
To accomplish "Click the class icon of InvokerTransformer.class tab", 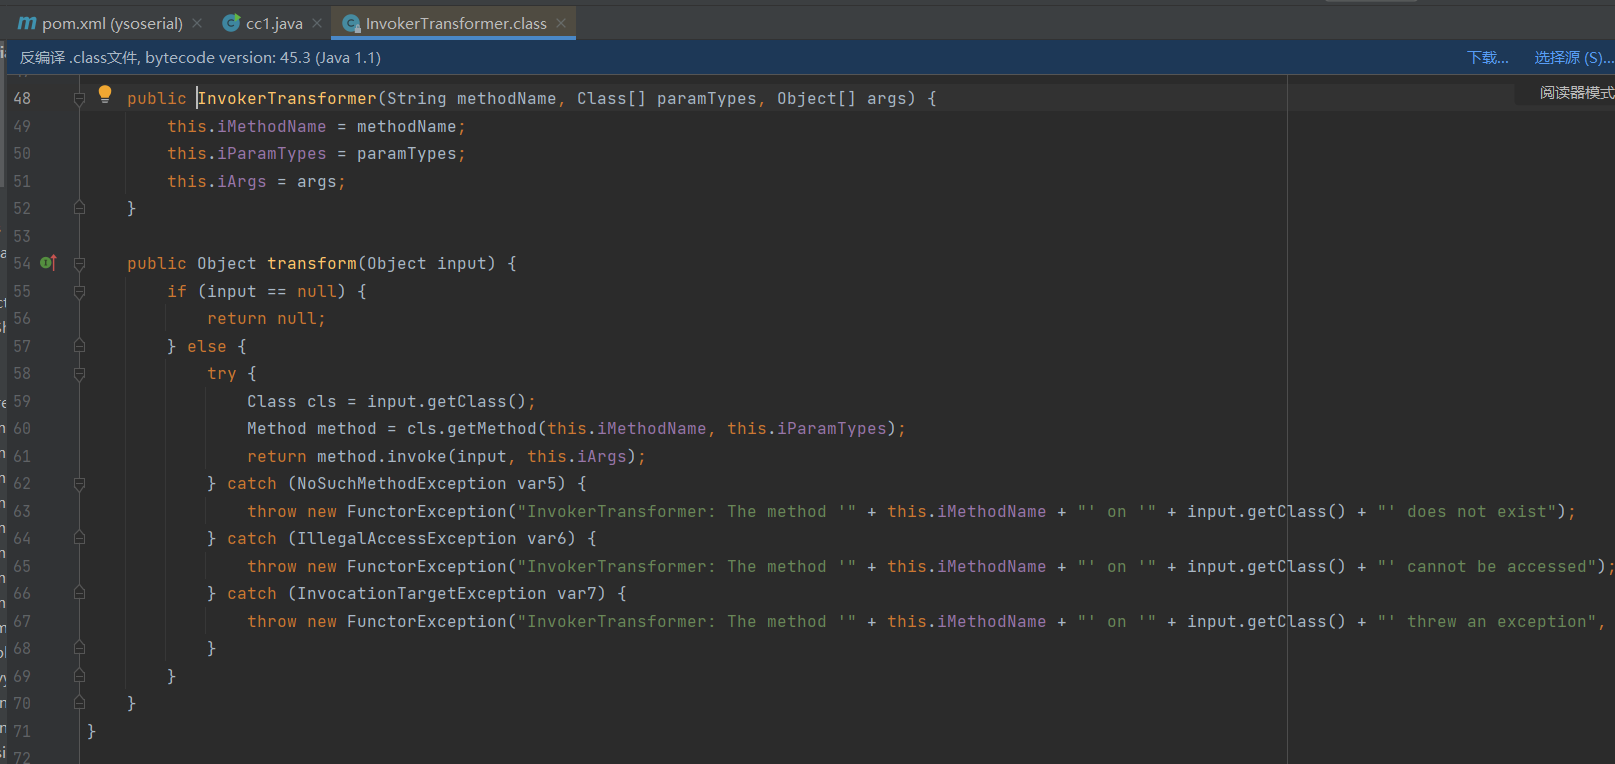I will (x=351, y=23).
